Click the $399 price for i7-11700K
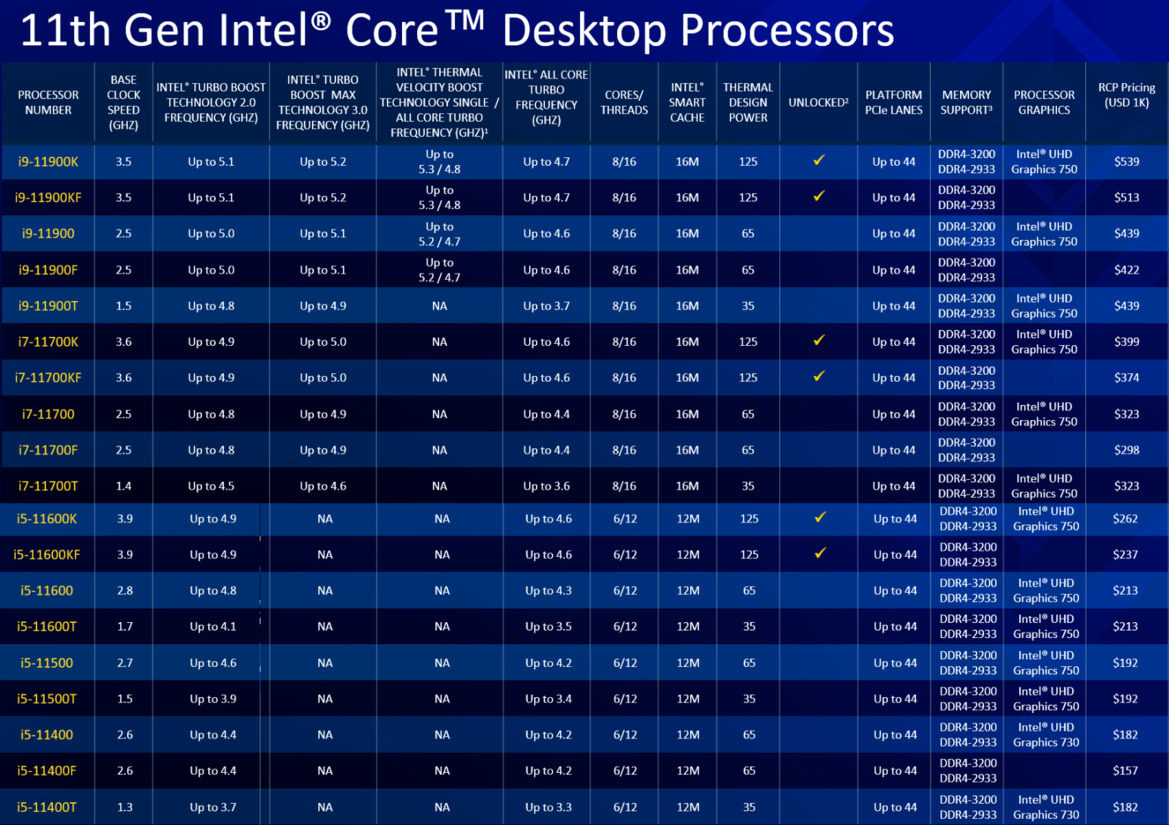The width and height of the screenshot is (1169, 825). pos(1127,341)
